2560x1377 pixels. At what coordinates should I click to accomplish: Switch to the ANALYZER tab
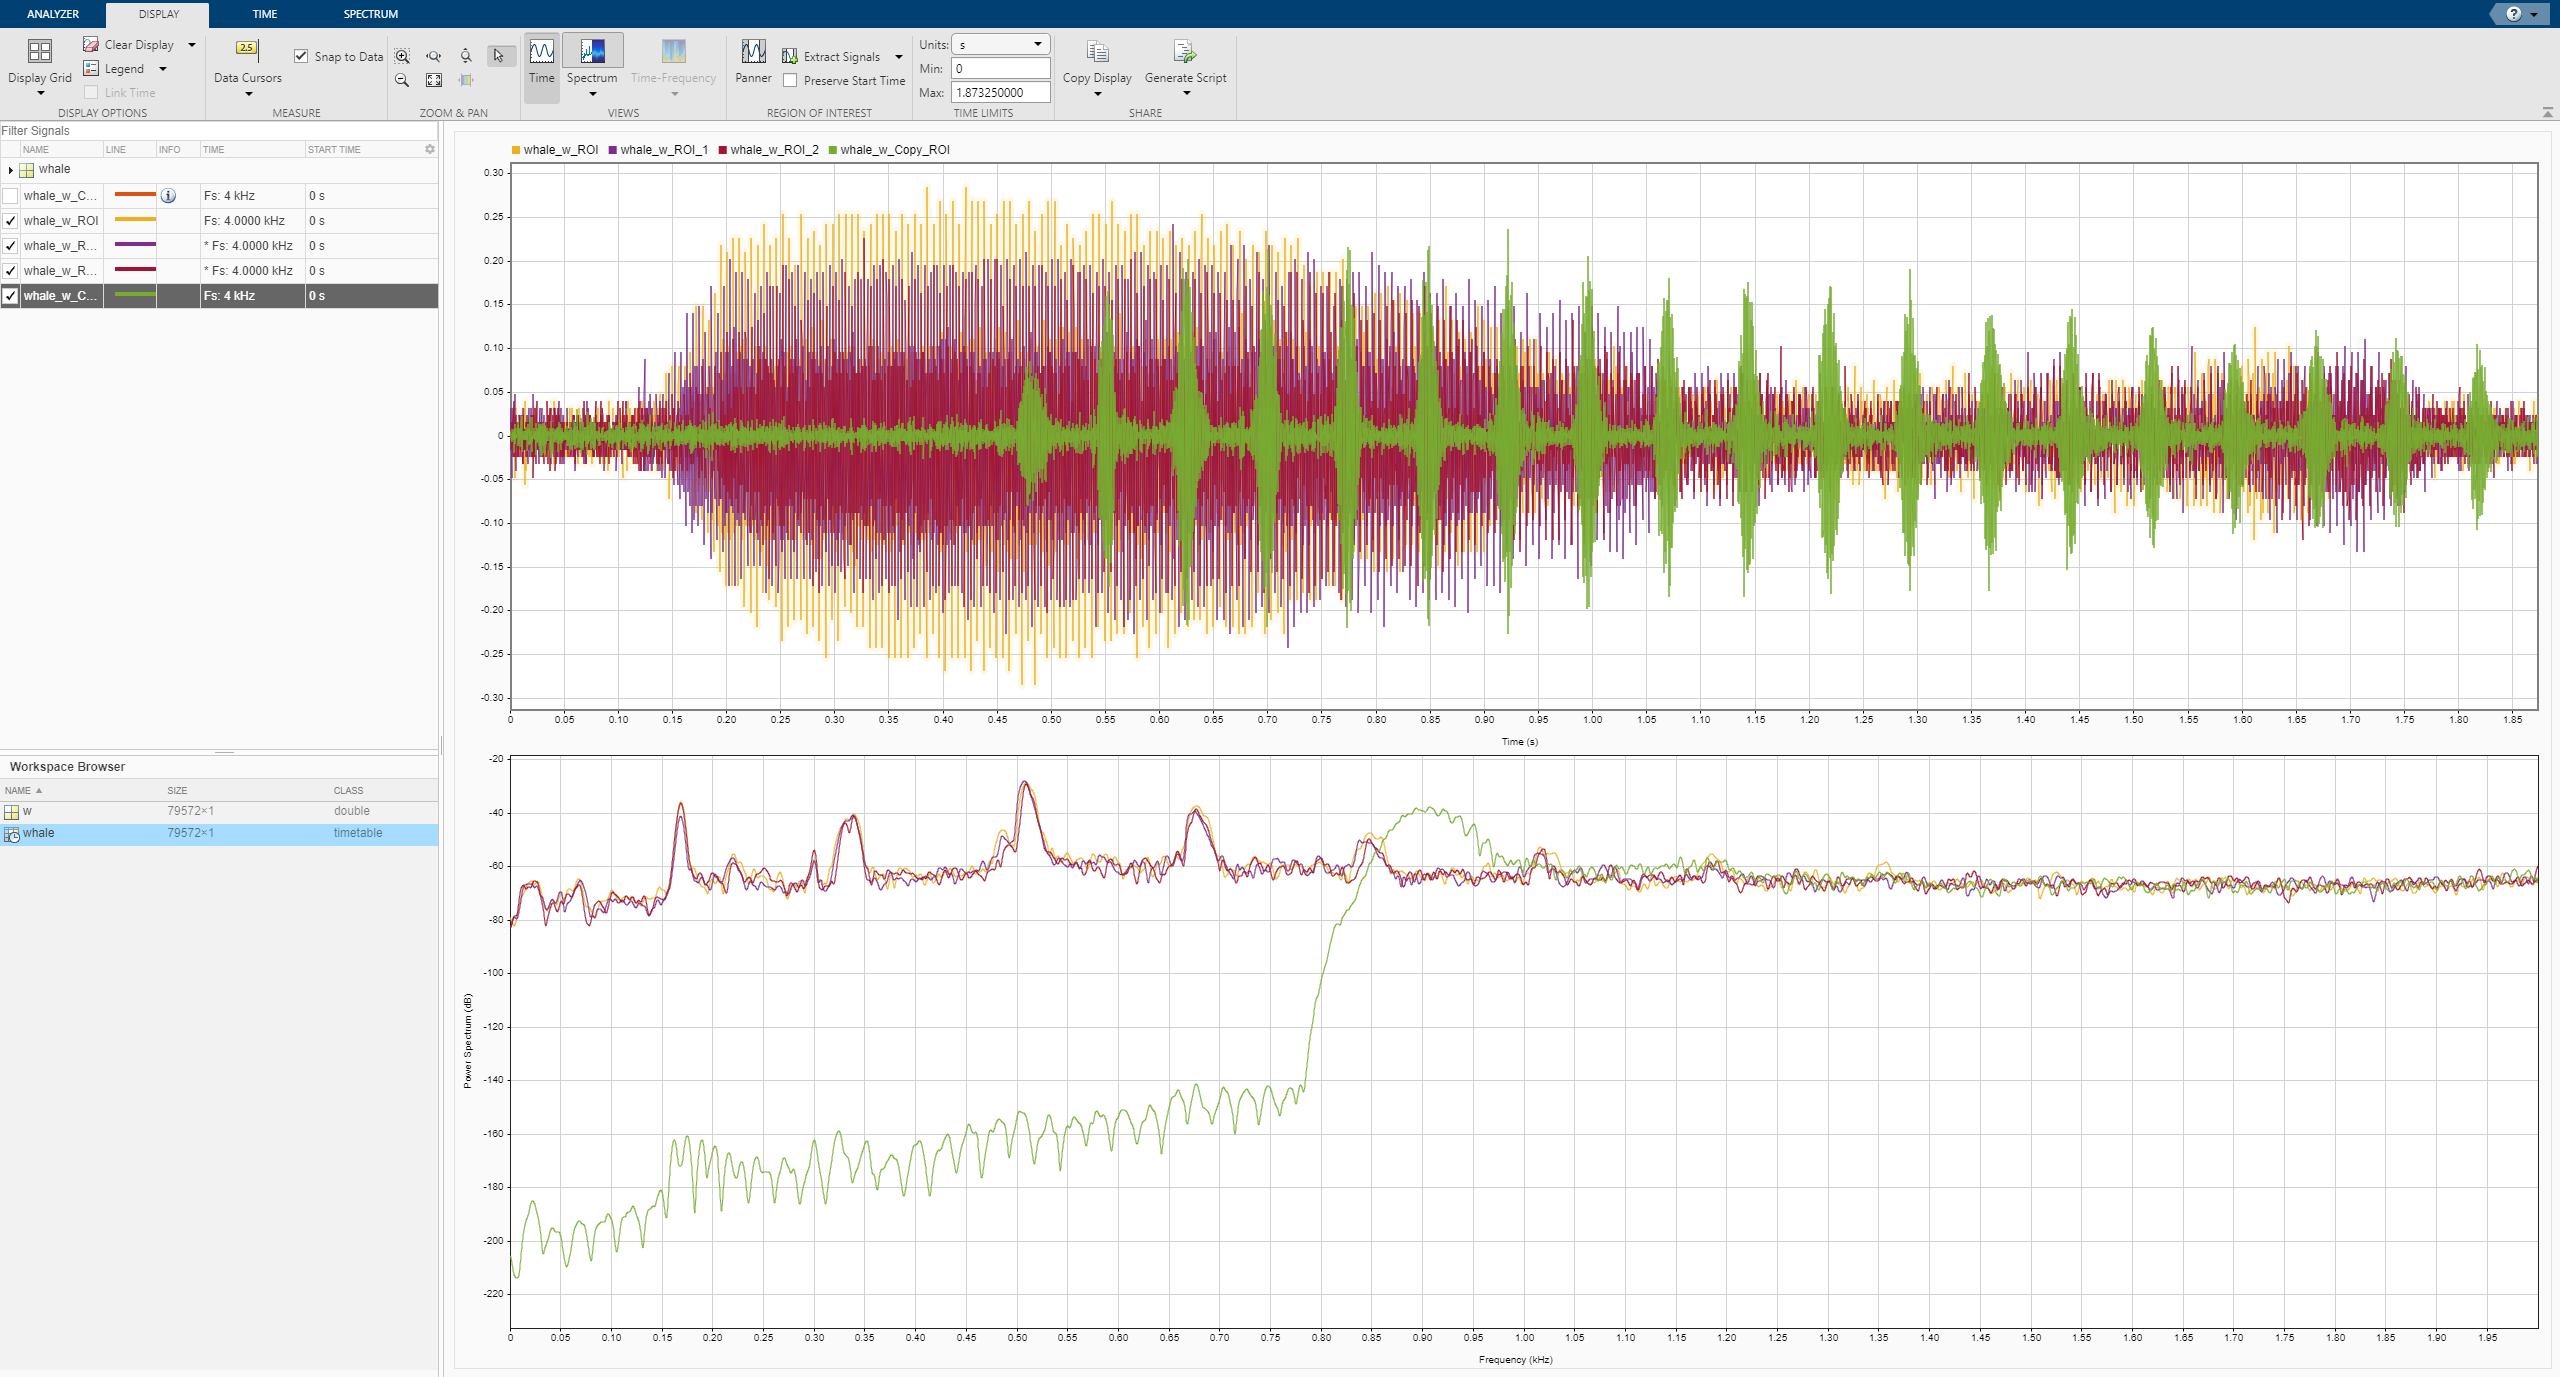pyautogui.click(x=53, y=14)
